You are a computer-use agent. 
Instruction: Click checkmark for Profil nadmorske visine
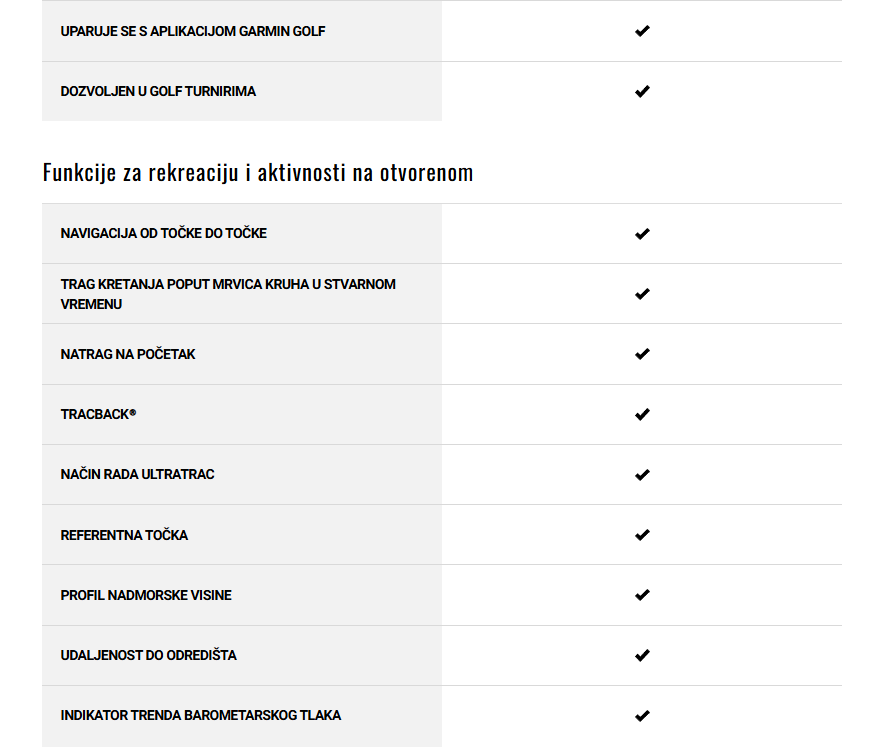point(642,595)
